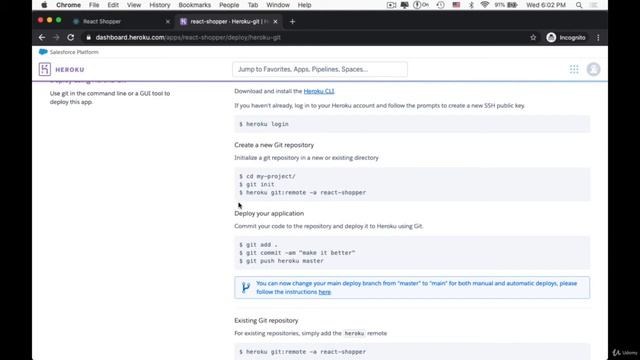Open the Bluetooth status menu
This screenshot has width=640, height=360.
point(471,5)
